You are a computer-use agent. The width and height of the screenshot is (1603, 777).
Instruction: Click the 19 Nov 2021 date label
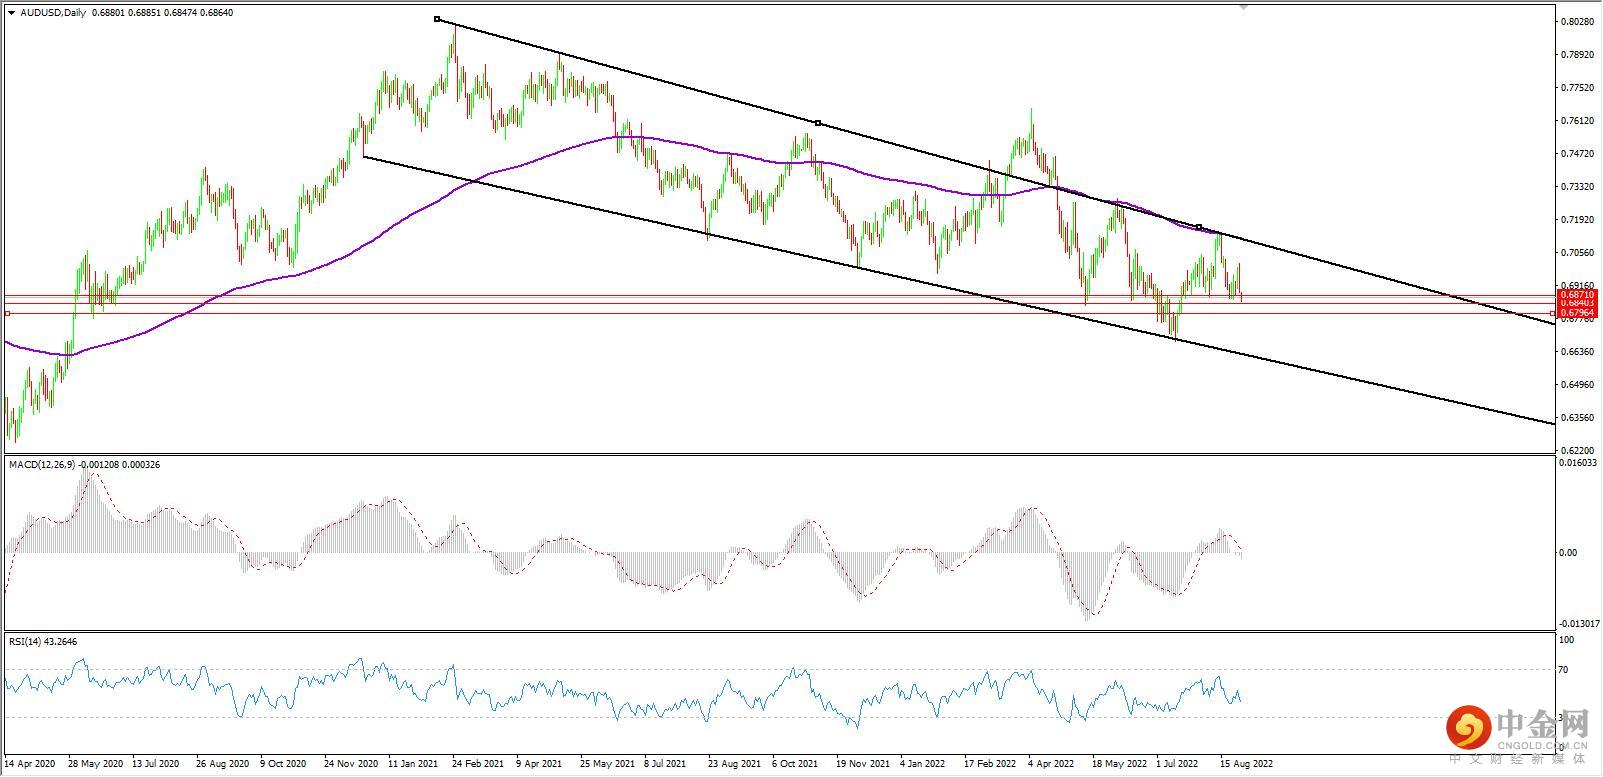pos(861,762)
